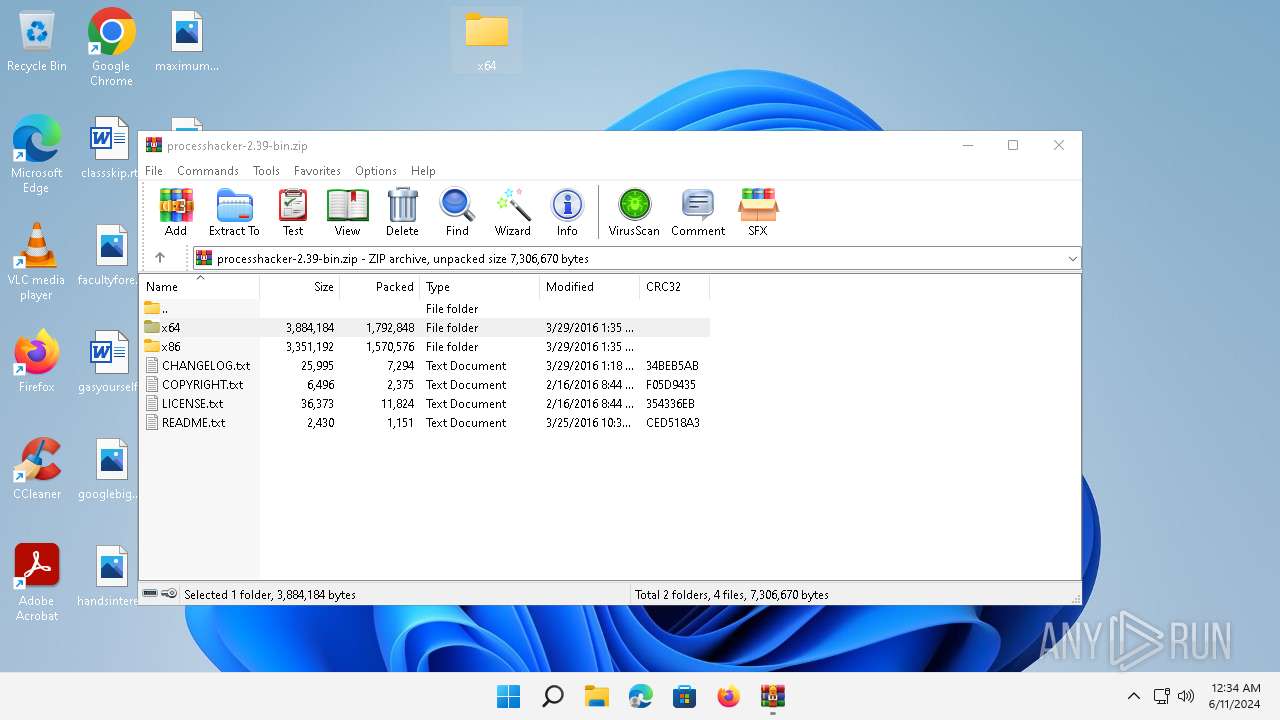
Task: Click the SFX toolbar icon
Action: tap(758, 212)
